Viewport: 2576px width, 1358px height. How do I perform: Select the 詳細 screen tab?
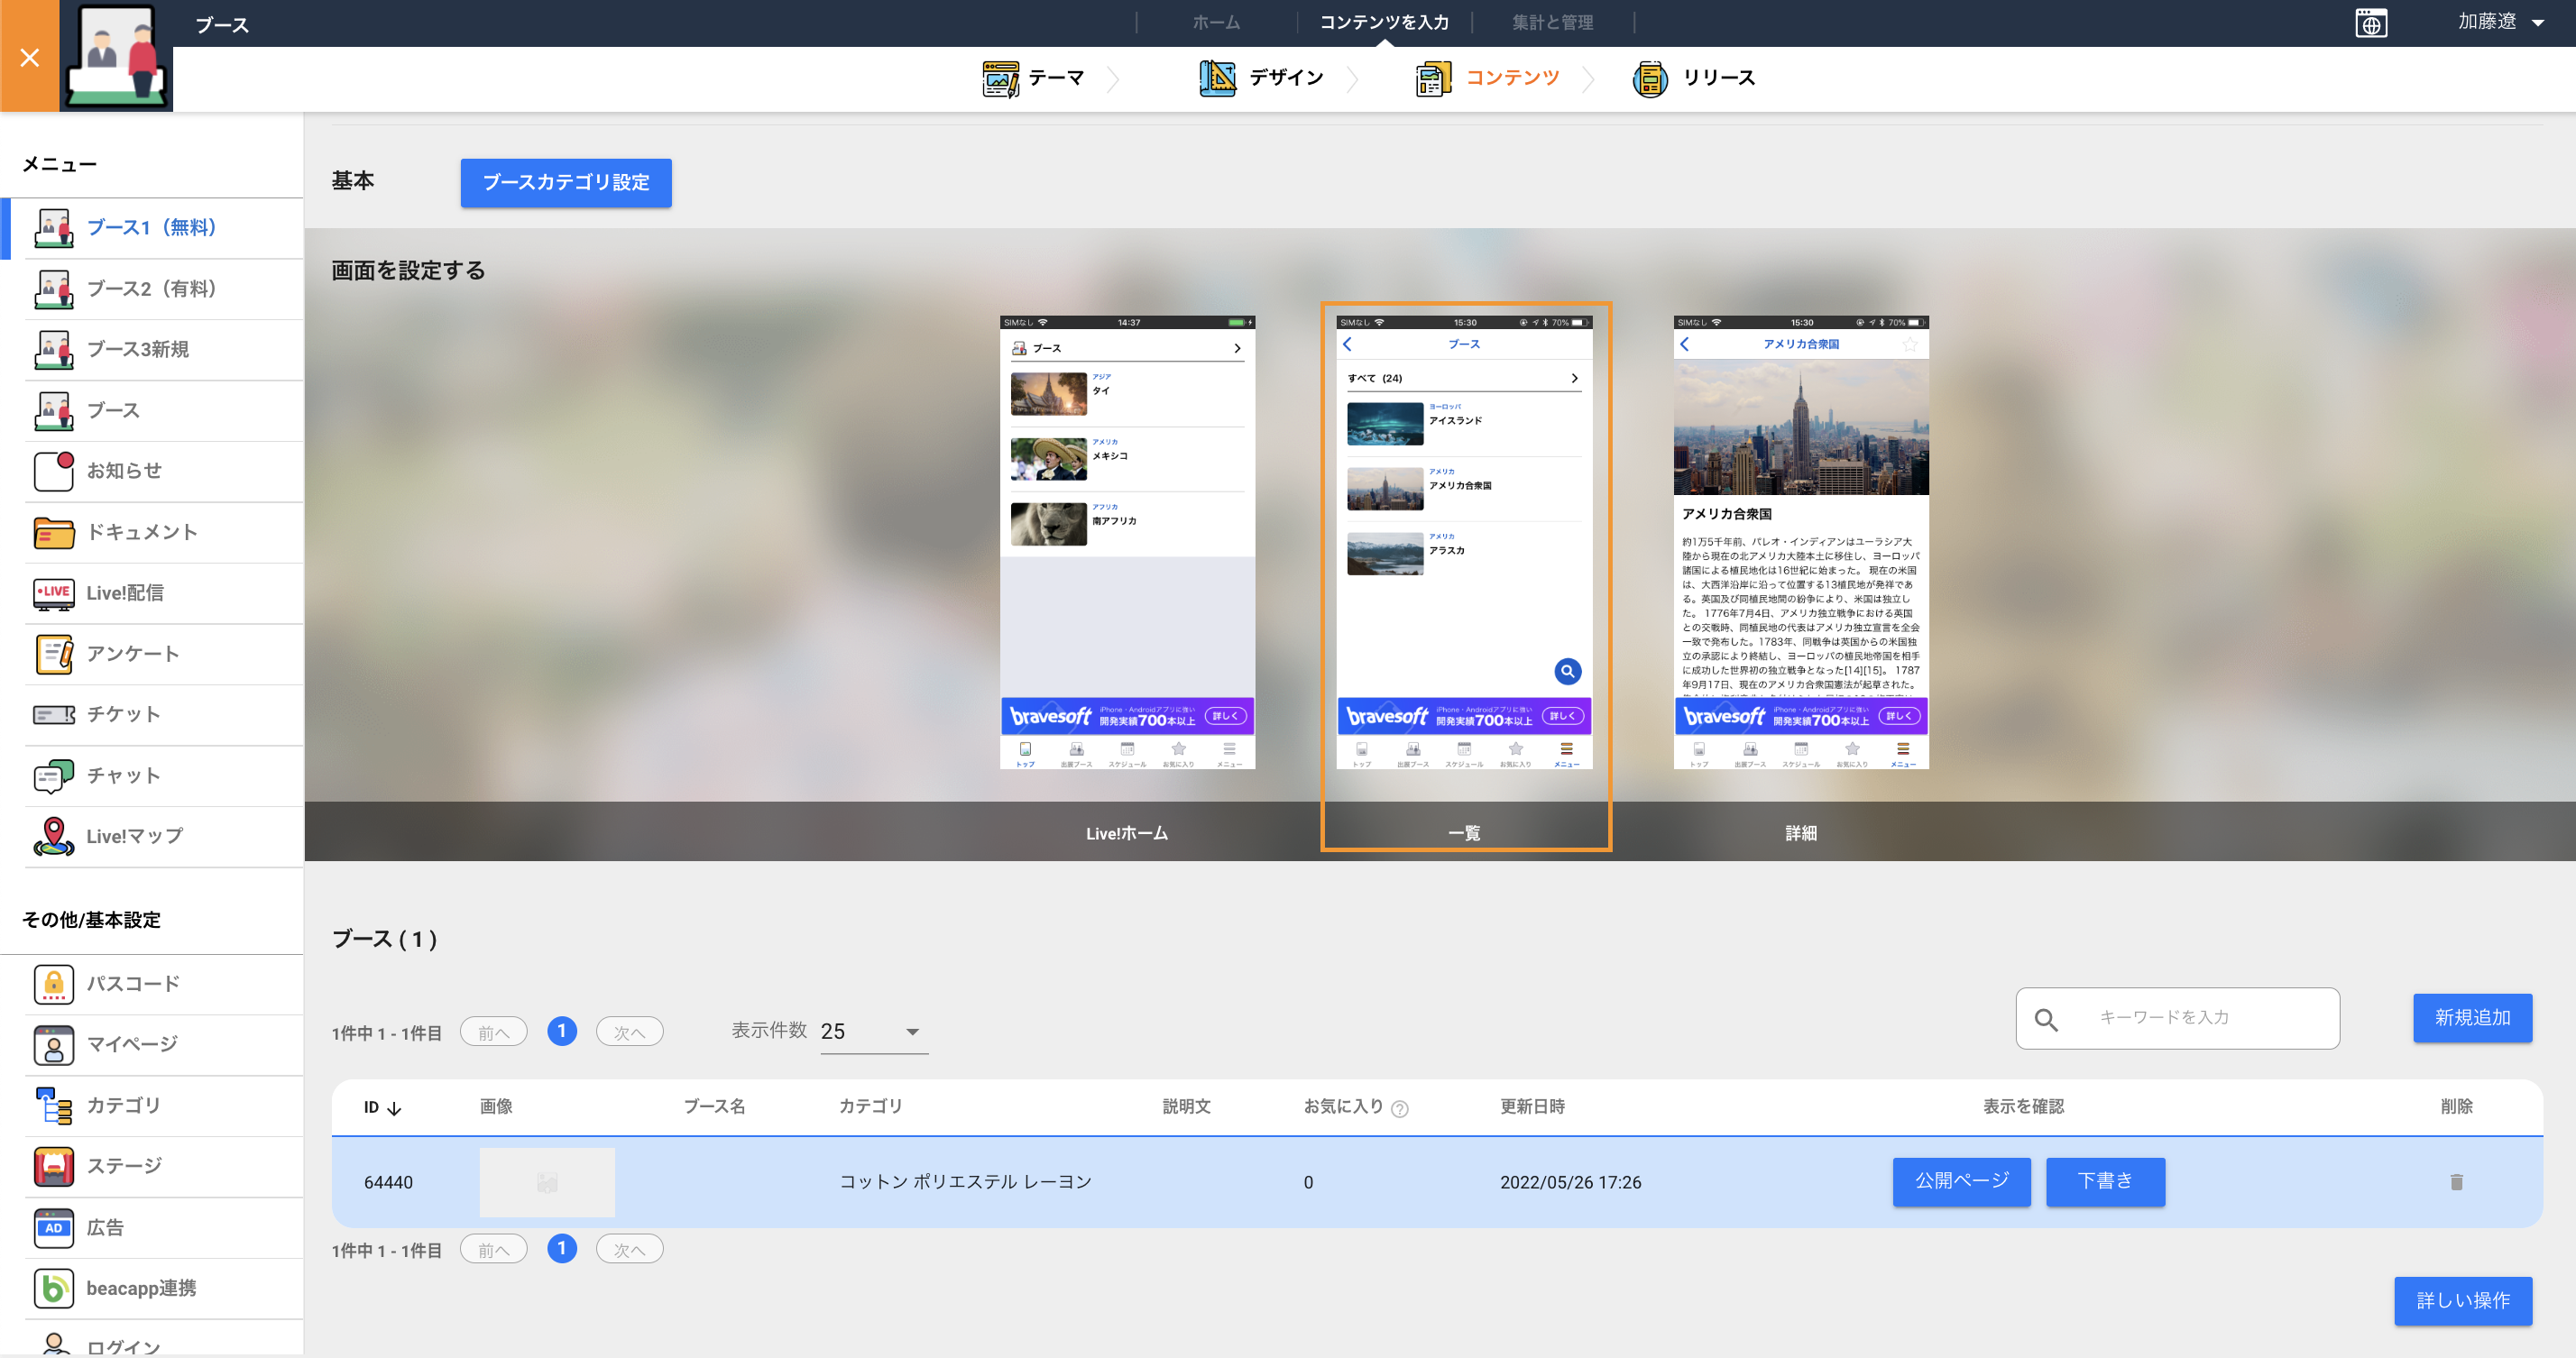click(1801, 833)
